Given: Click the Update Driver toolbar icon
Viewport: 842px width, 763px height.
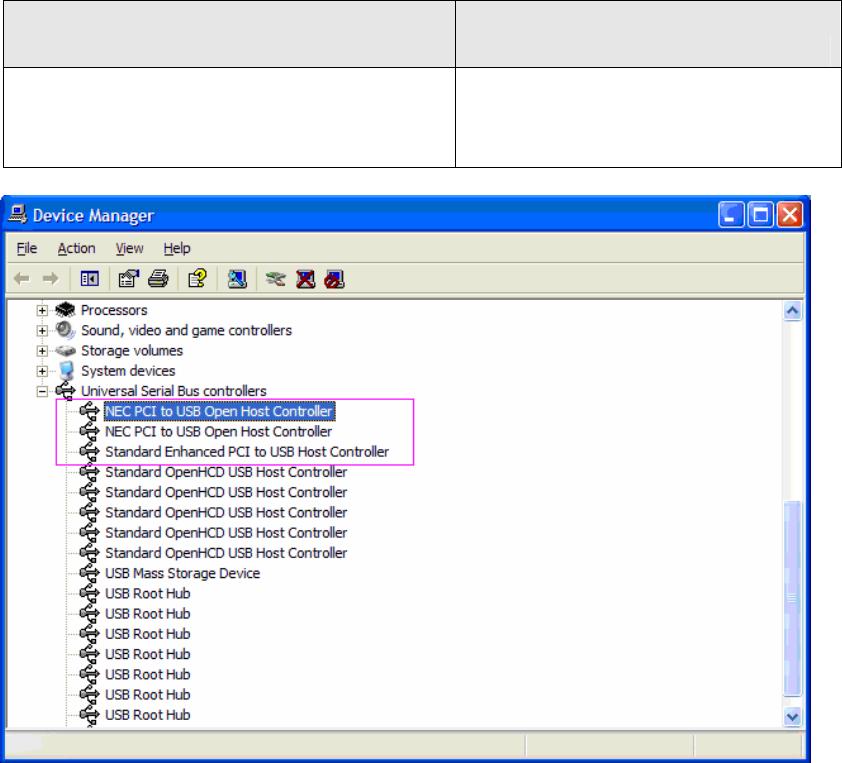Looking at the screenshot, I should [275, 279].
